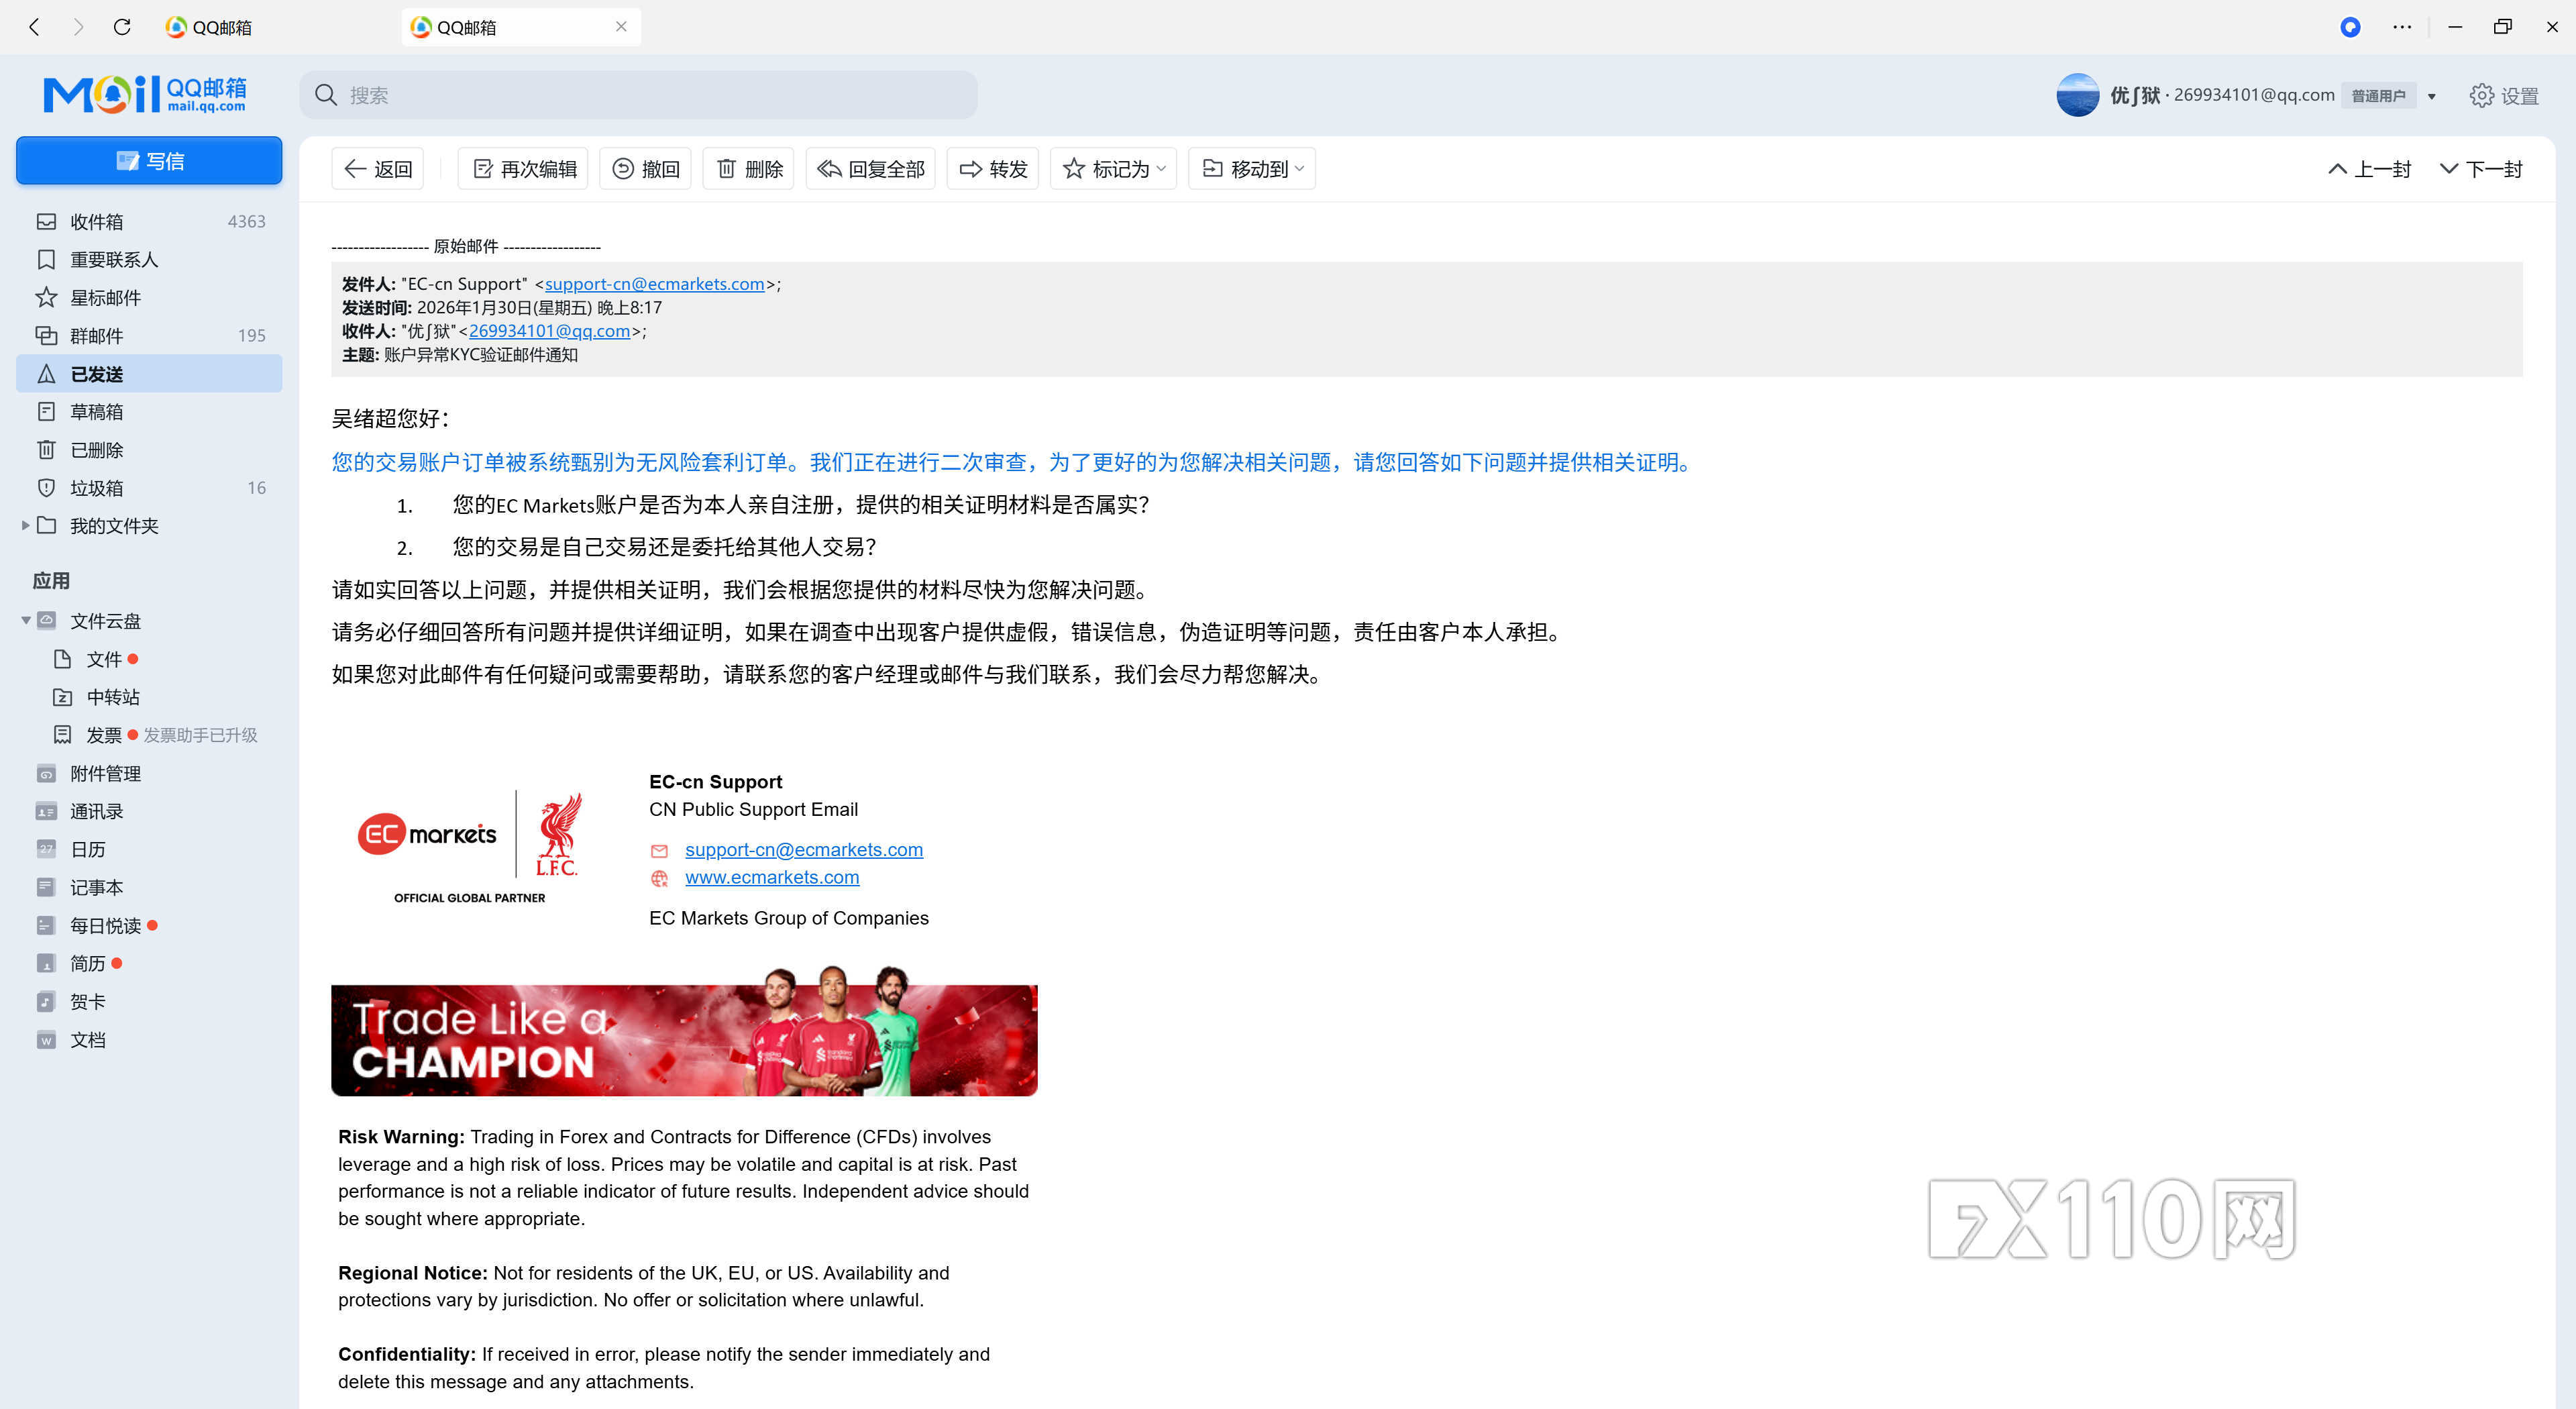Viewport: 2576px width, 1409px height.
Task: Switch to the first QQ邮箱 tab
Action: pyautogui.click(x=208, y=27)
